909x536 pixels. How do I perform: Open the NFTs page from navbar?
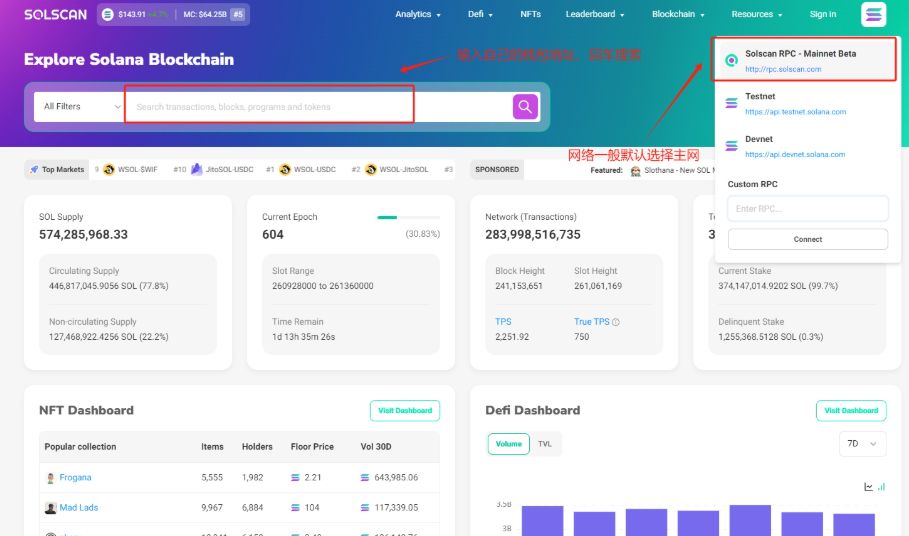(x=530, y=15)
